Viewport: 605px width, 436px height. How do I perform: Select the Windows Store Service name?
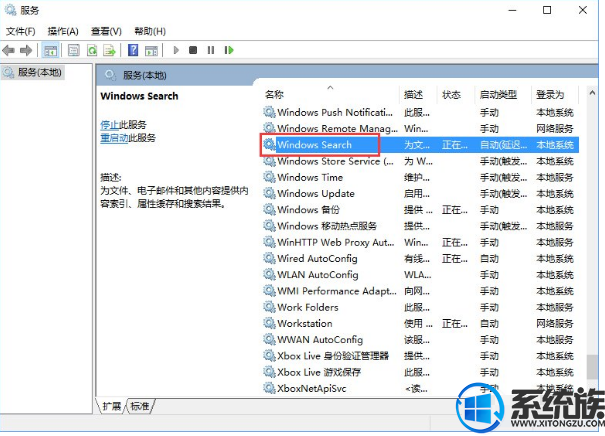(335, 161)
